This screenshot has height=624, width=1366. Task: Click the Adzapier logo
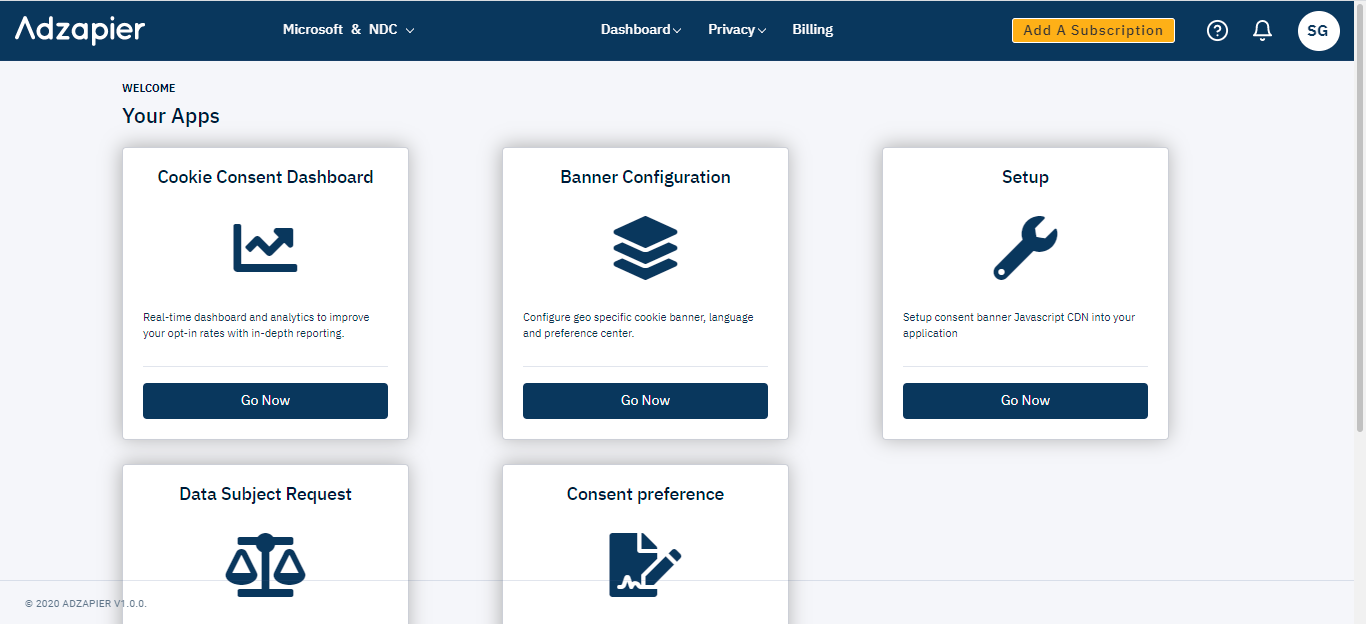coord(79,29)
